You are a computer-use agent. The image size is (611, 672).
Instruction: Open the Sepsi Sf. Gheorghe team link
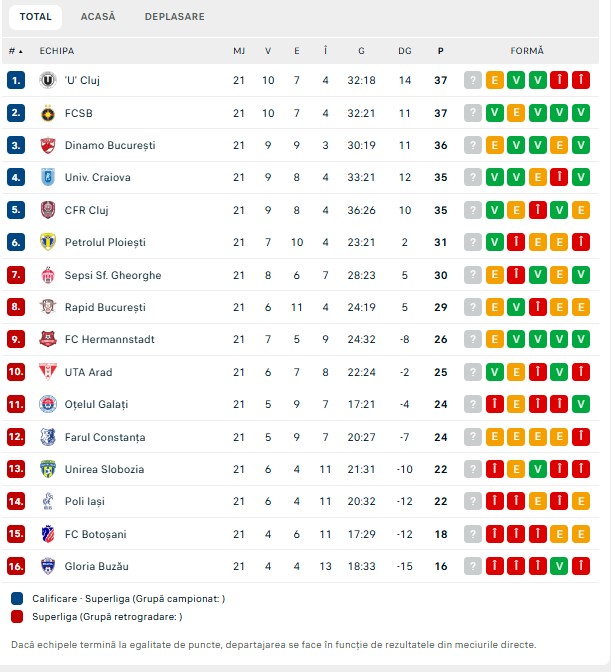coord(112,275)
